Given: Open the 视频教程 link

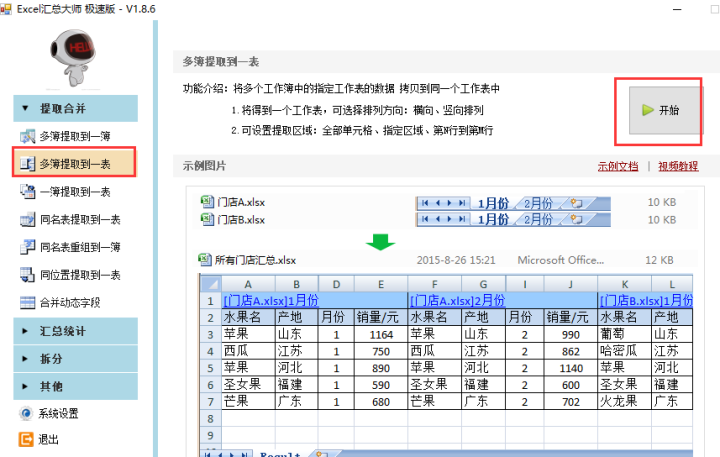Looking at the screenshot, I should (678, 166).
